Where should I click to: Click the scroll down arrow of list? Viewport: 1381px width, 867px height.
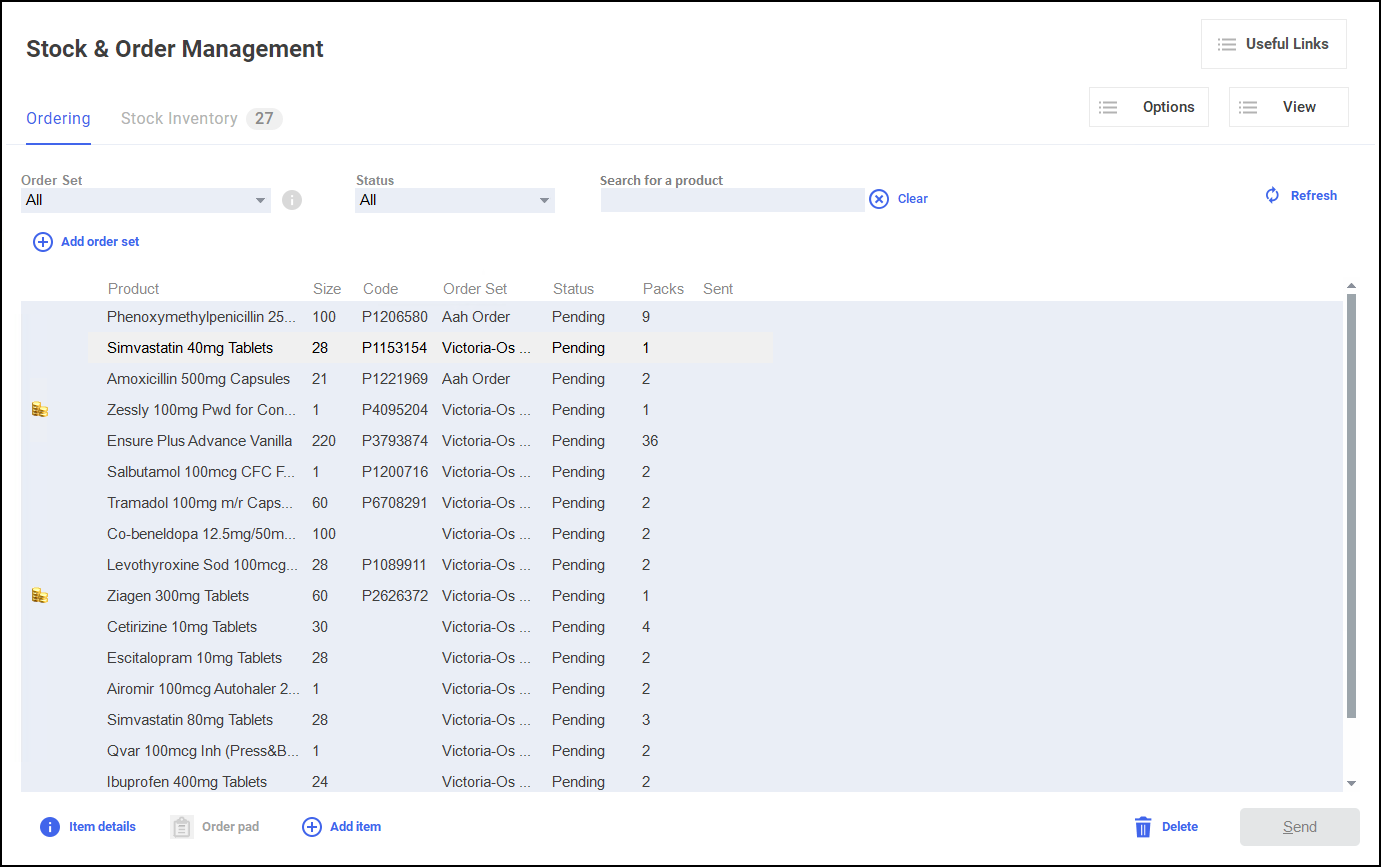[1351, 783]
